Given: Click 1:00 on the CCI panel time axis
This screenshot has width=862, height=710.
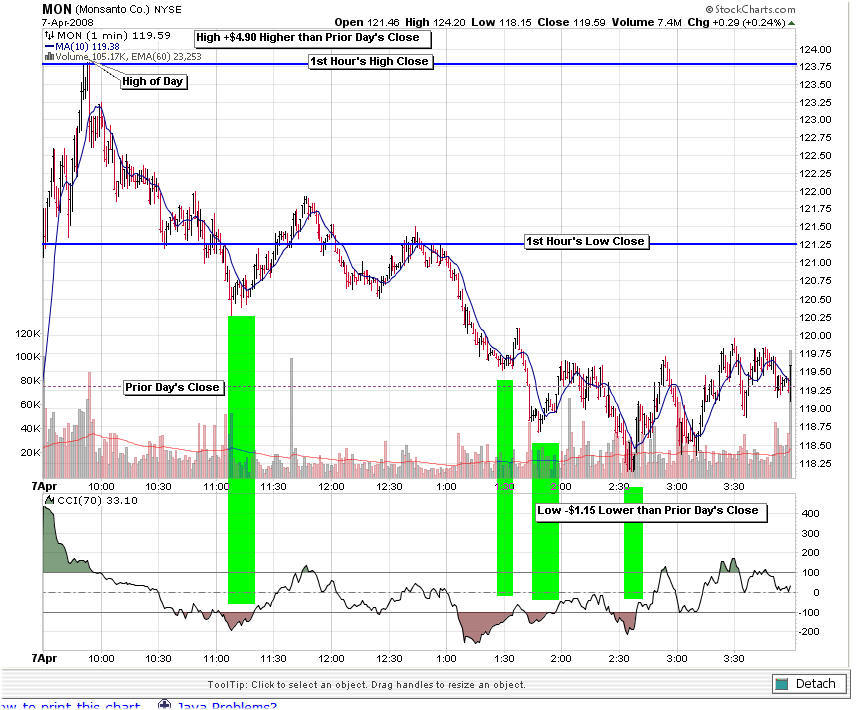Looking at the screenshot, I should coord(446,658).
